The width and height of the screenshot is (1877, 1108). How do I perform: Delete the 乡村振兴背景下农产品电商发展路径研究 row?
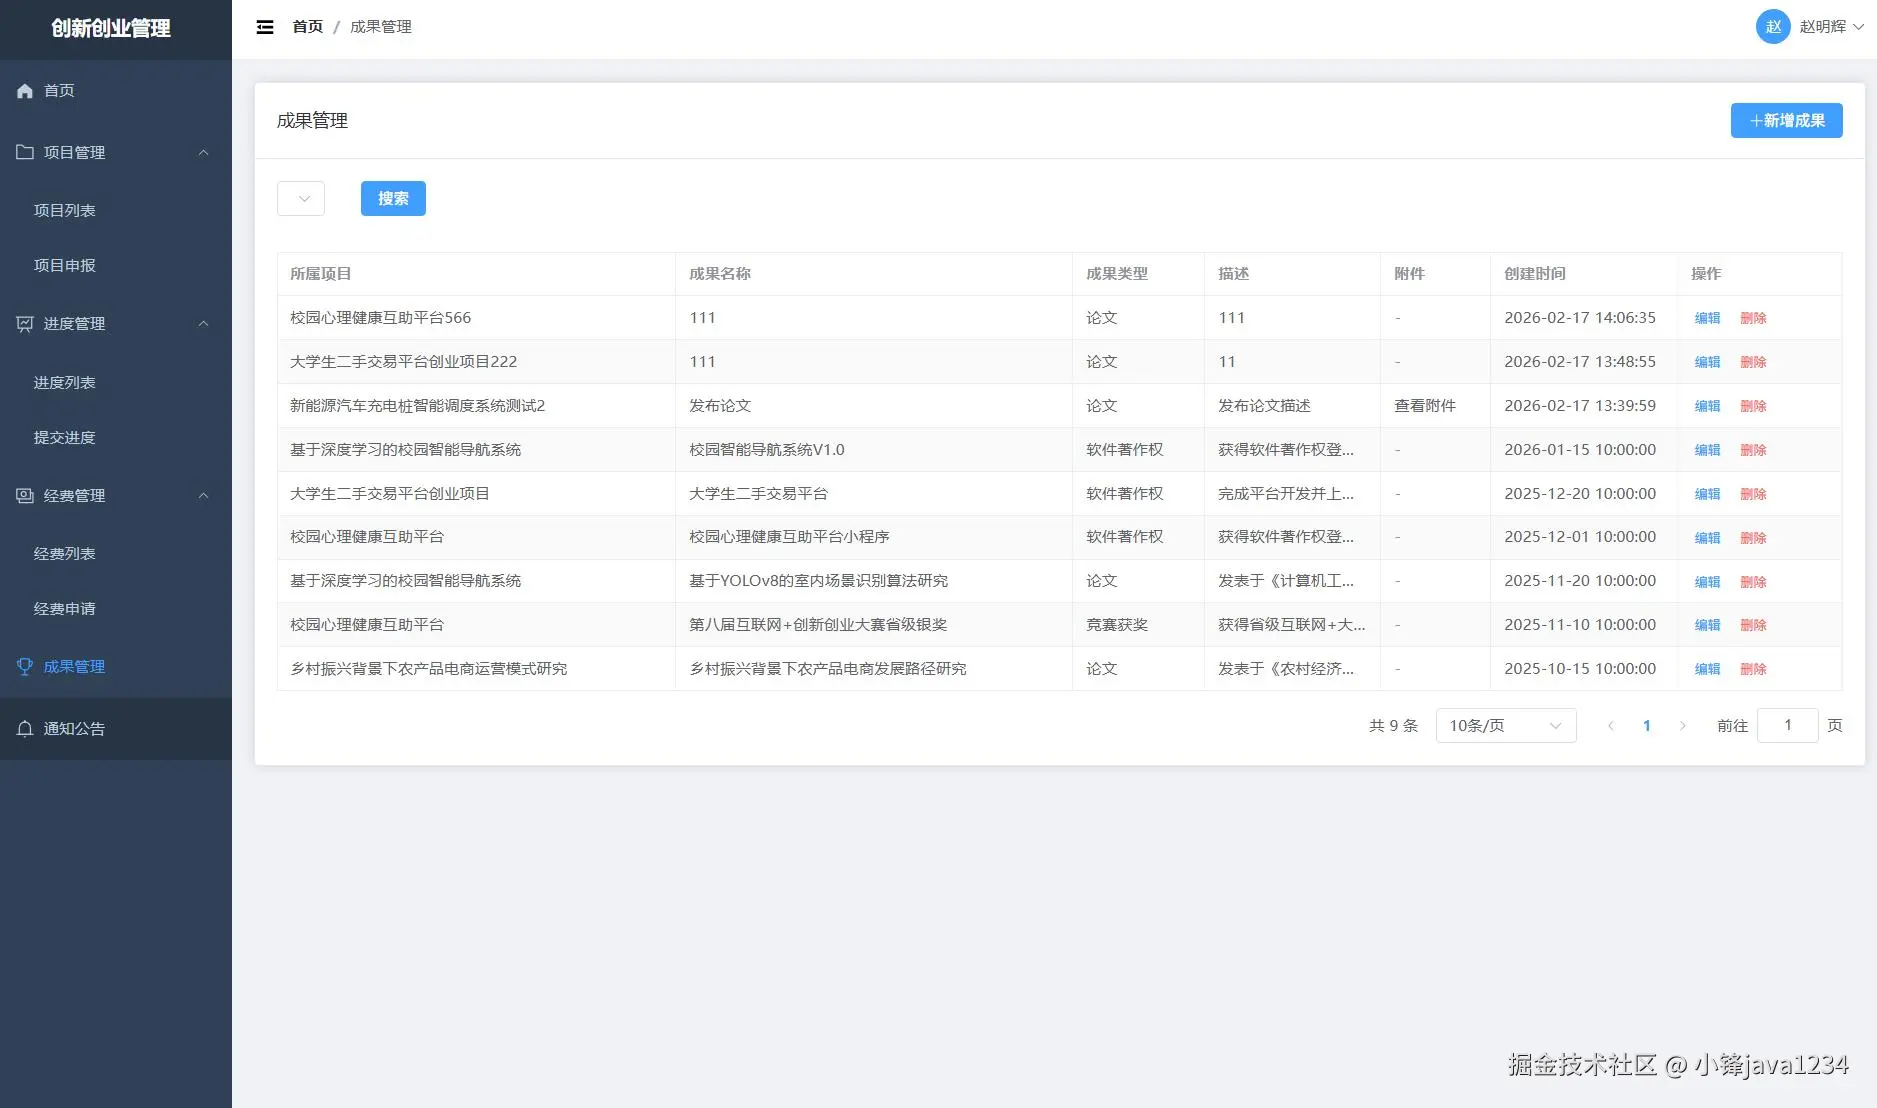coord(1753,669)
